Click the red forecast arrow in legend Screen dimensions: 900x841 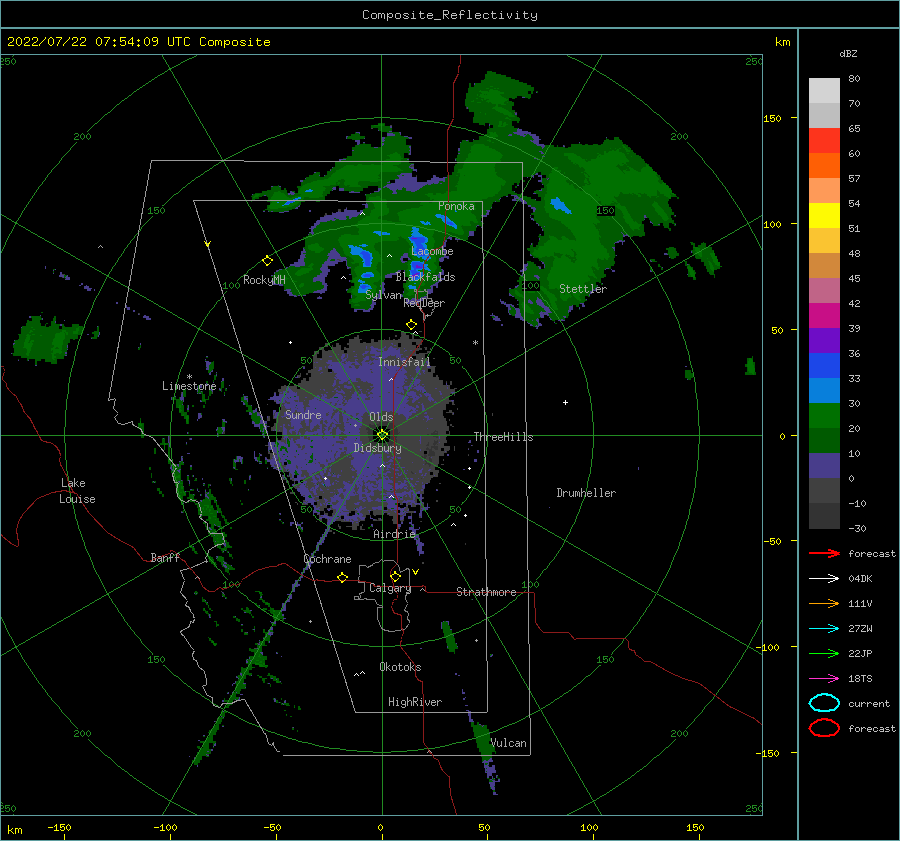click(x=824, y=553)
